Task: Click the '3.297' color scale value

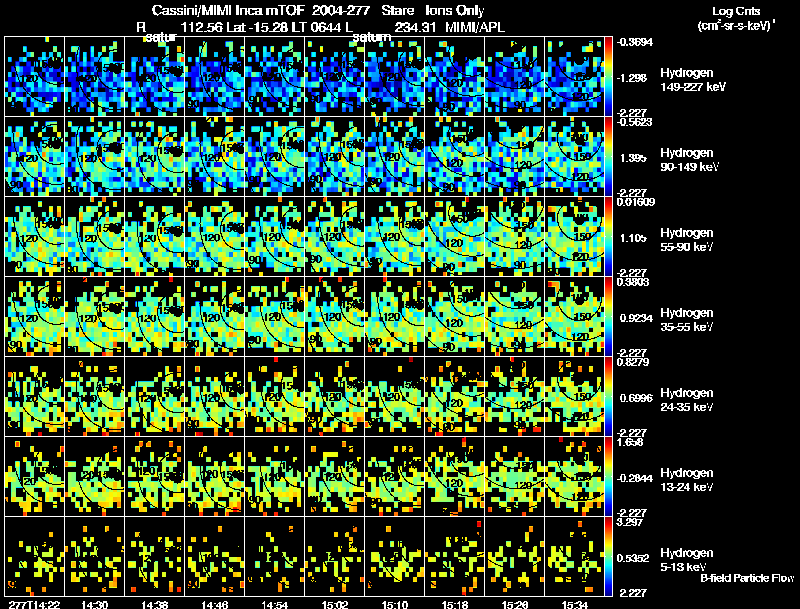Action: coord(630,522)
